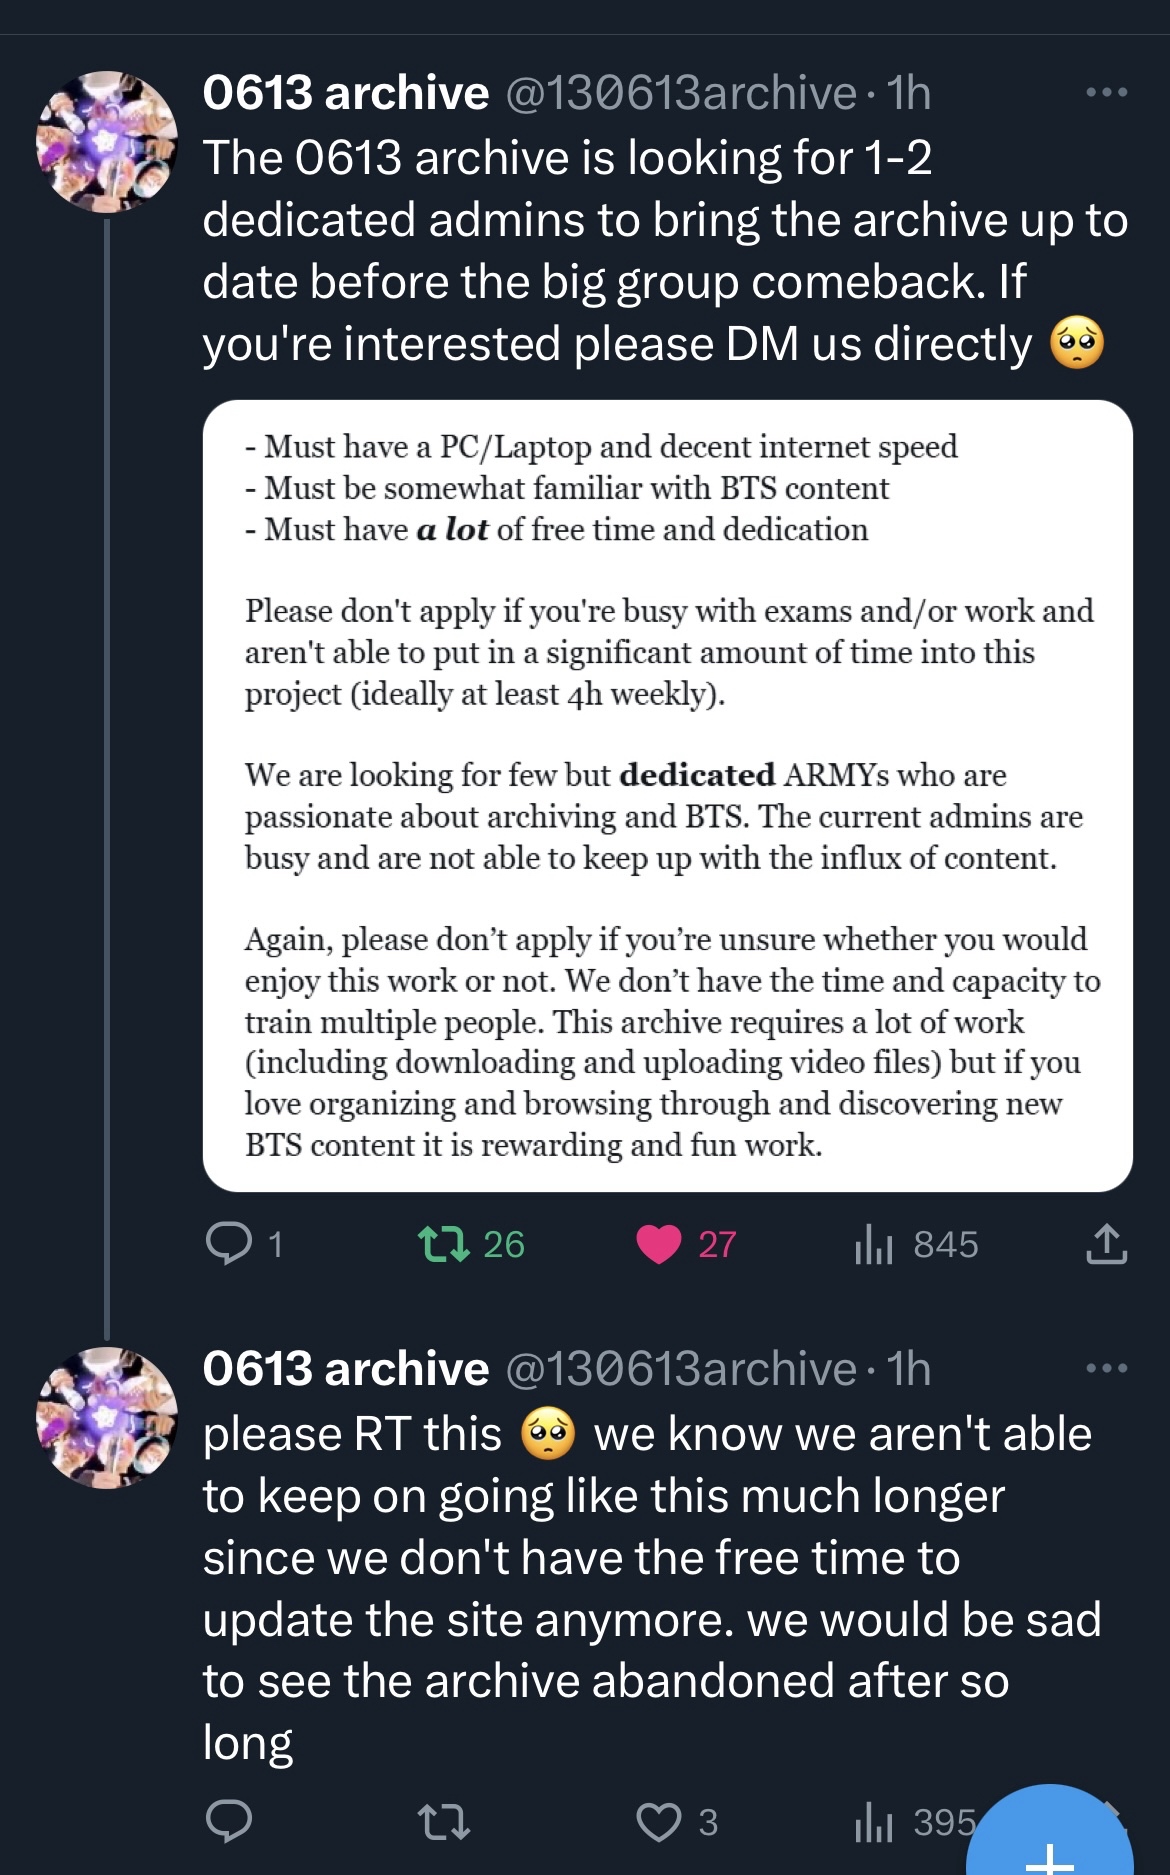Open @130613archive handle on first tweet
This screenshot has width=1170, height=1875.
pos(680,93)
